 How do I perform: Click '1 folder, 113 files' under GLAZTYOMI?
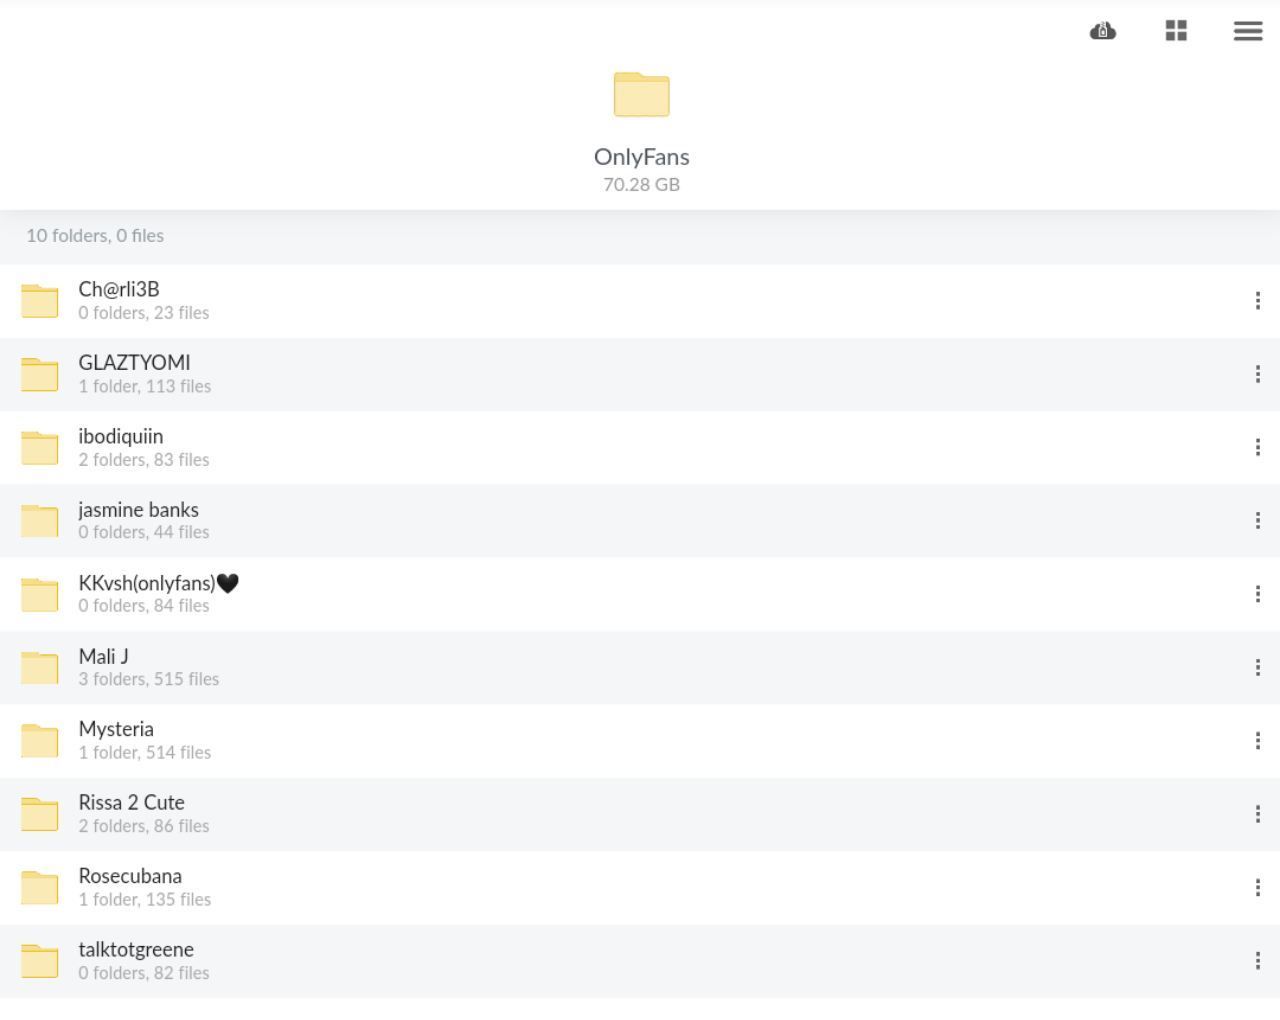coord(145,386)
